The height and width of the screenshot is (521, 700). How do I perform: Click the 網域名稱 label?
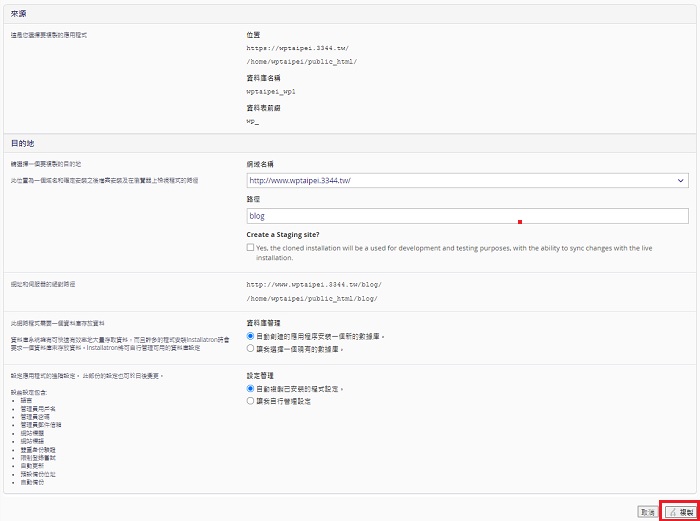coord(260,164)
